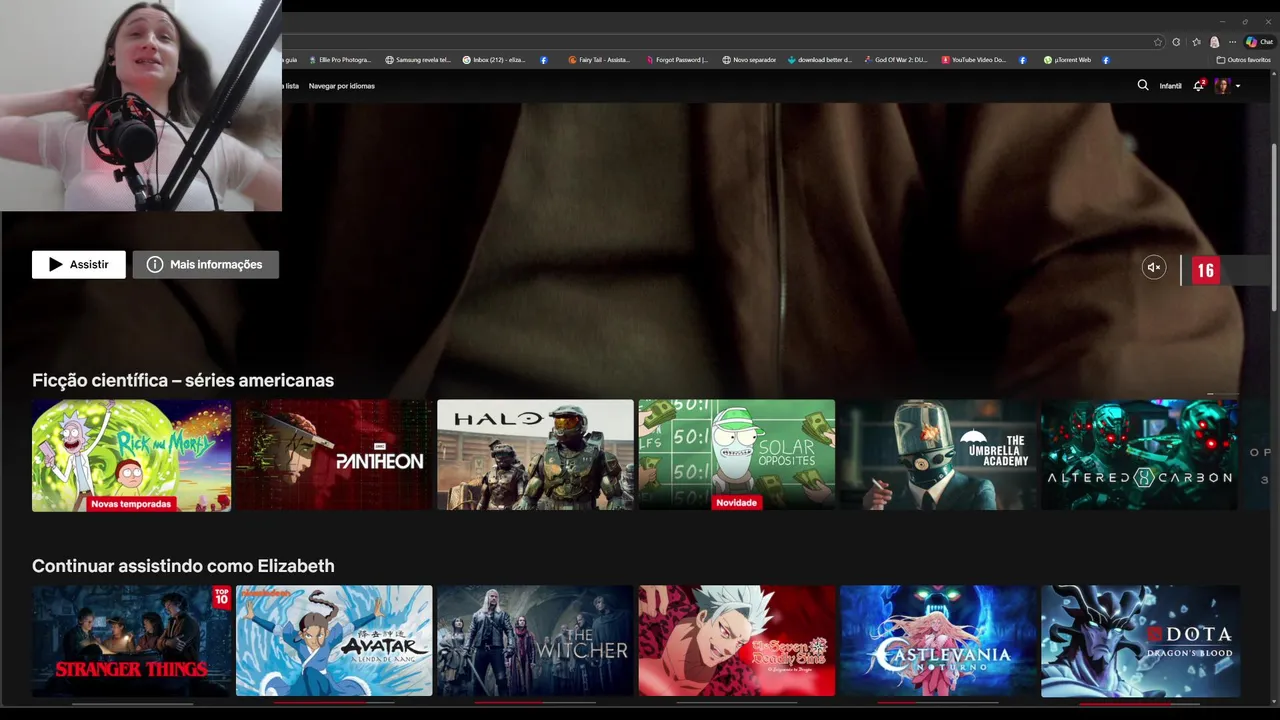Open Altered Carbon thumbnail
Image resolution: width=1280 pixels, height=720 pixels.
click(1140, 455)
